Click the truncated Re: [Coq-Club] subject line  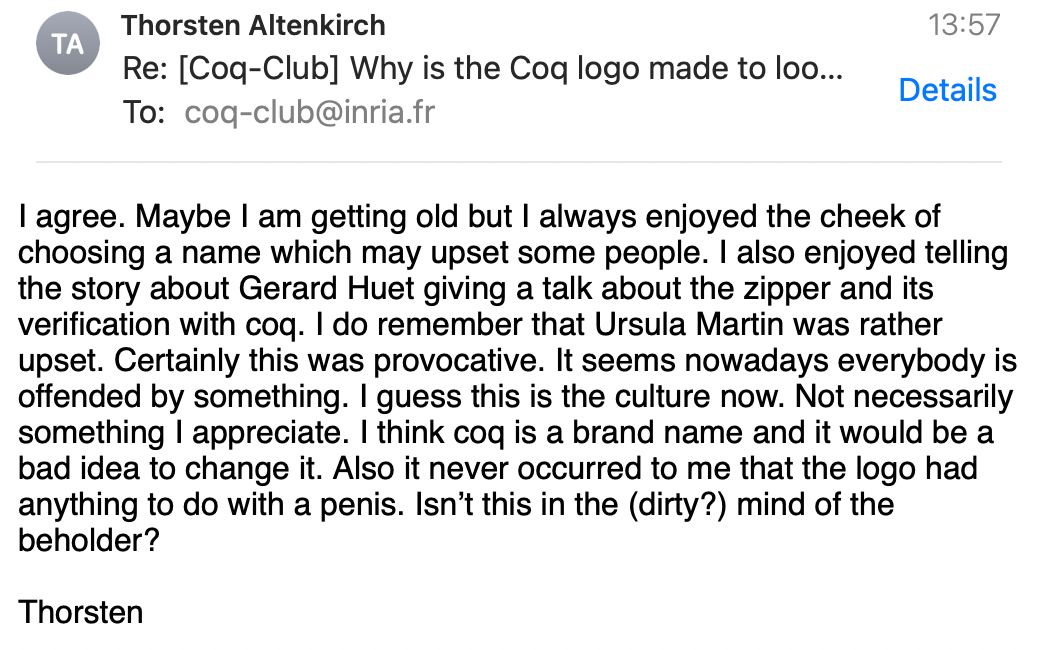click(x=483, y=68)
